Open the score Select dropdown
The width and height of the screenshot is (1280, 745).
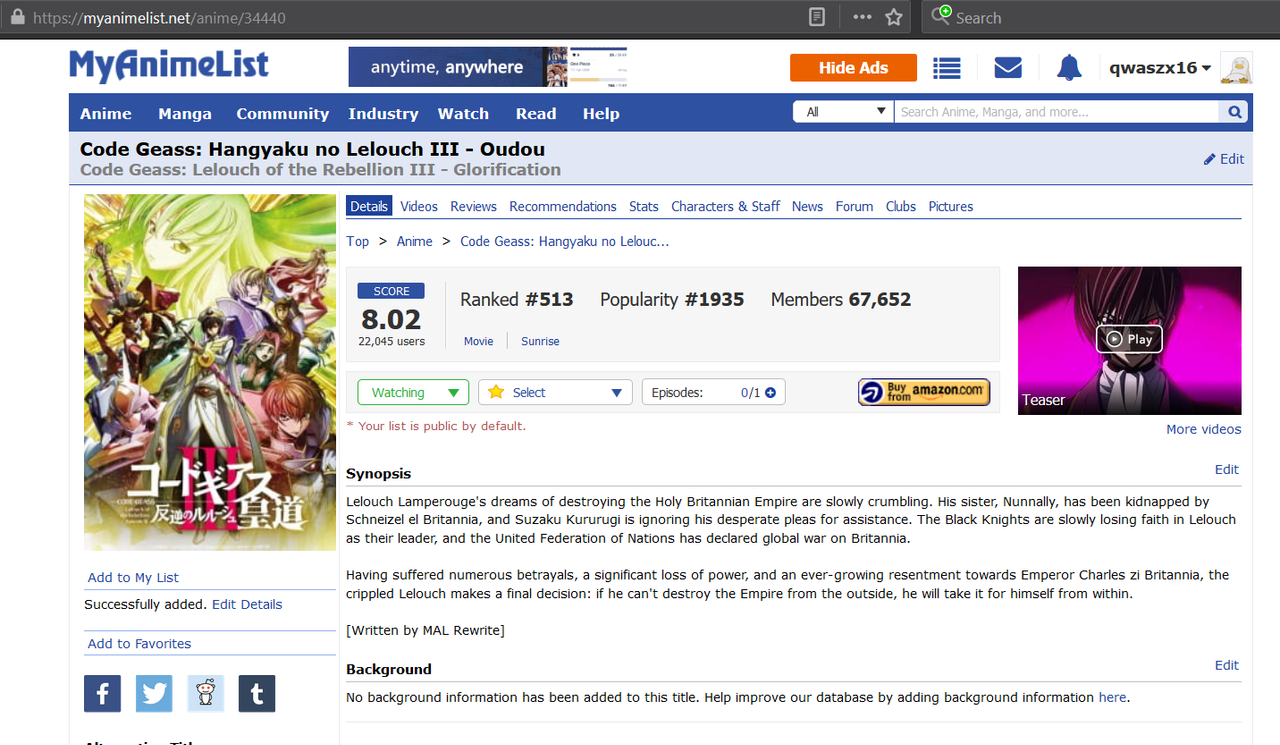pyautogui.click(x=555, y=392)
